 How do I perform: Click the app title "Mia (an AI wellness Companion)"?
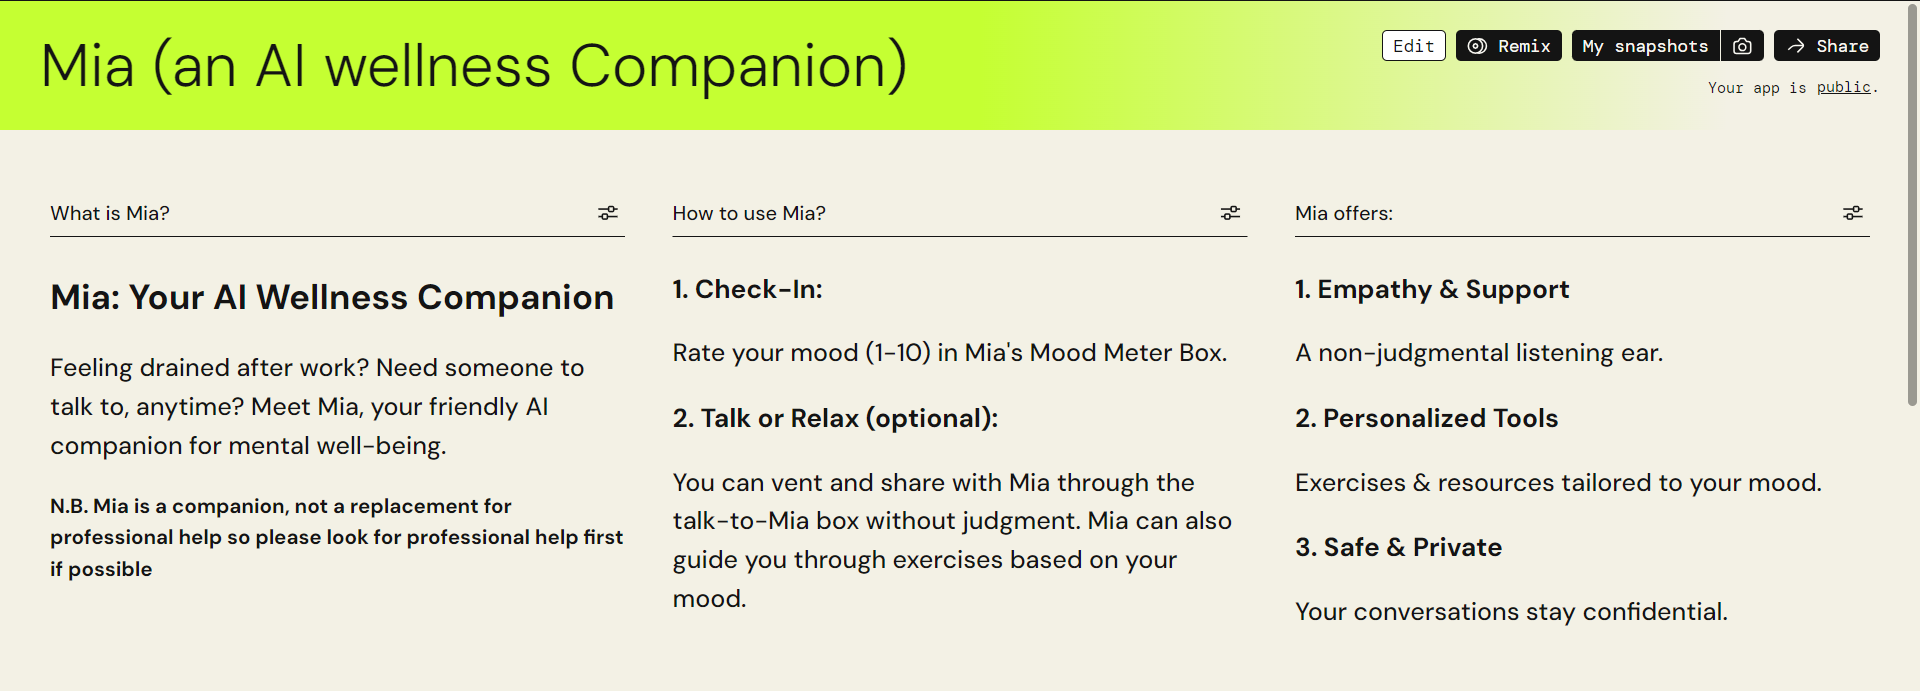pyautogui.click(x=474, y=66)
